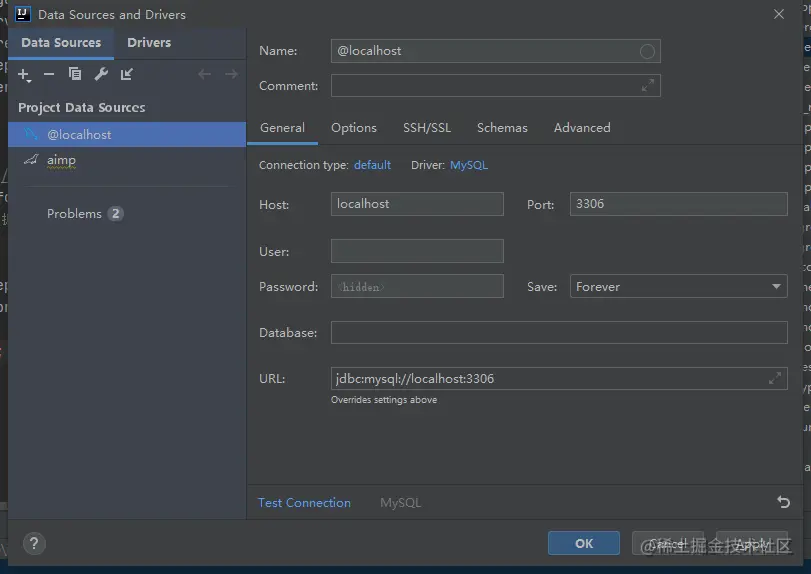Duplicate the selected data source
The width and height of the screenshot is (811, 574).
(x=75, y=74)
